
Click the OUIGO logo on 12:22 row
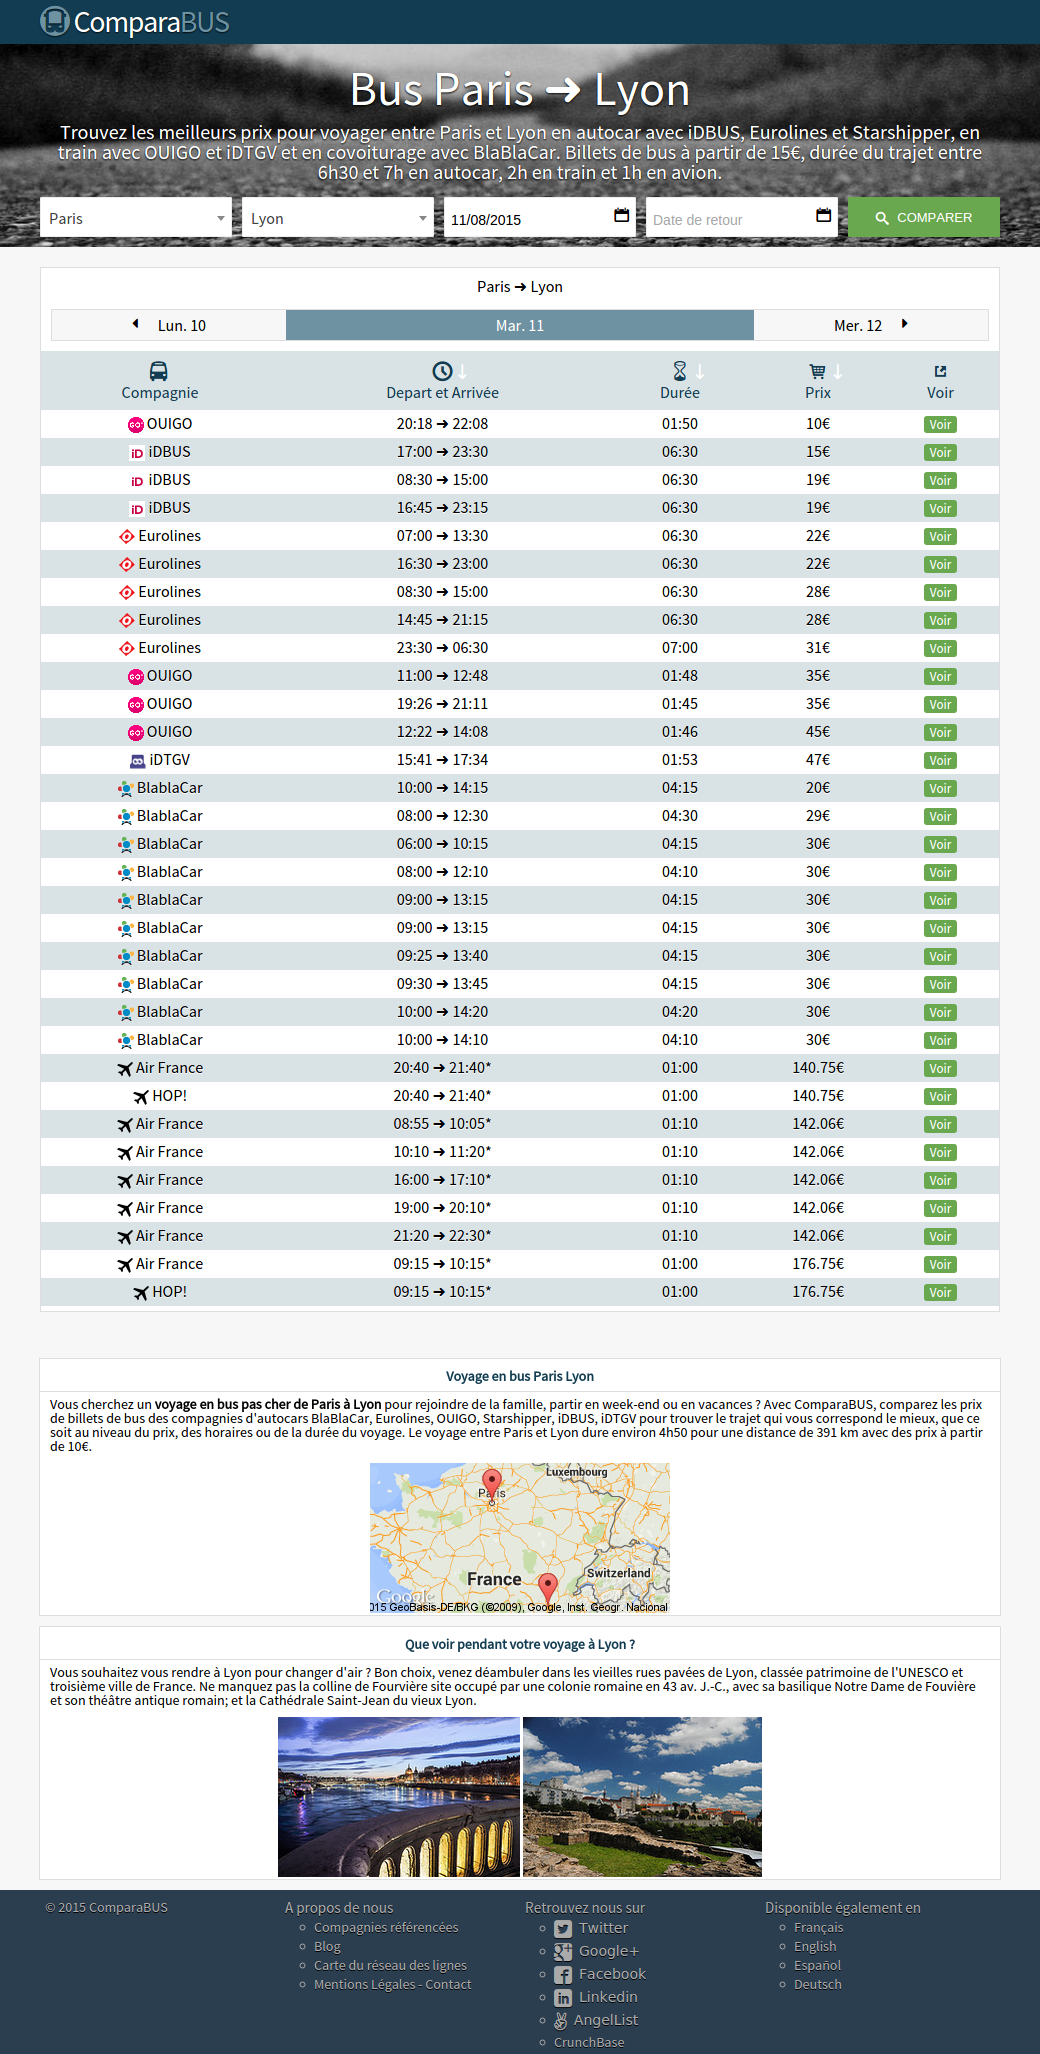click(136, 733)
